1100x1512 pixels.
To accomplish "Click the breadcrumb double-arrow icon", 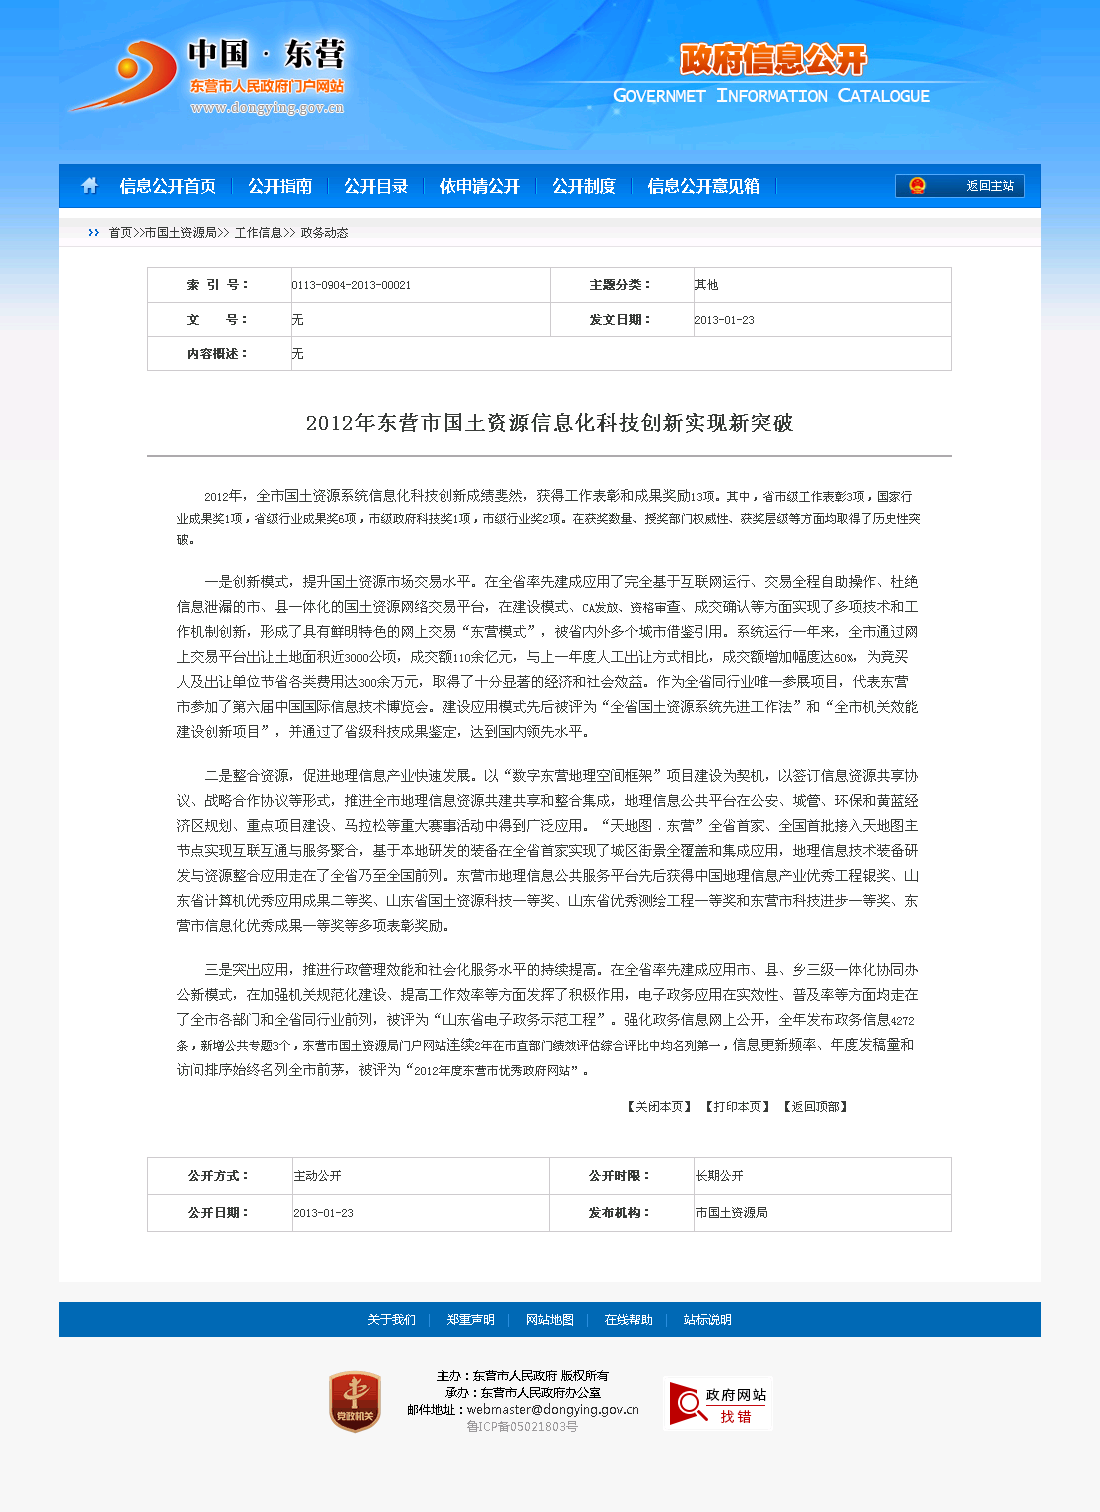I will 94,233.
